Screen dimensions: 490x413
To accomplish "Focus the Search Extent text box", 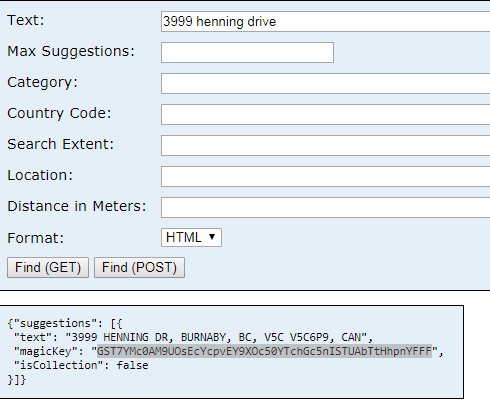I will coord(326,145).
